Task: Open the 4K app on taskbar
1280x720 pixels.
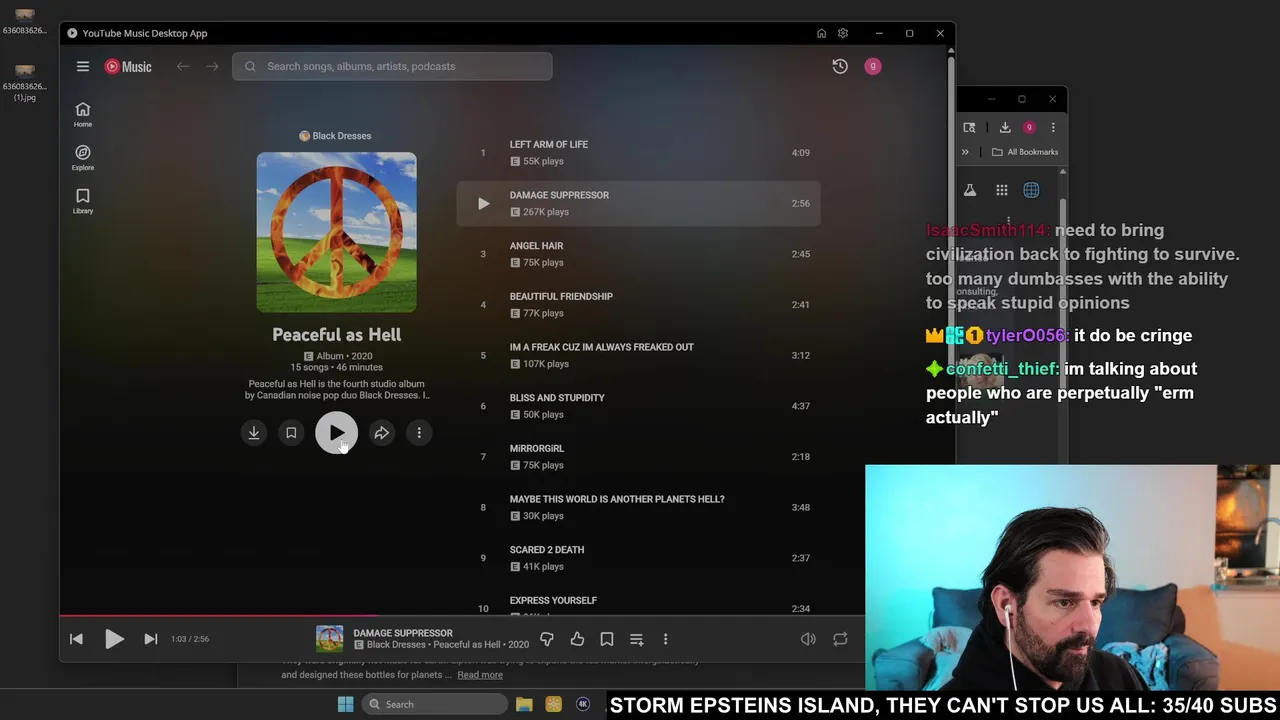Action: point(583,704)
